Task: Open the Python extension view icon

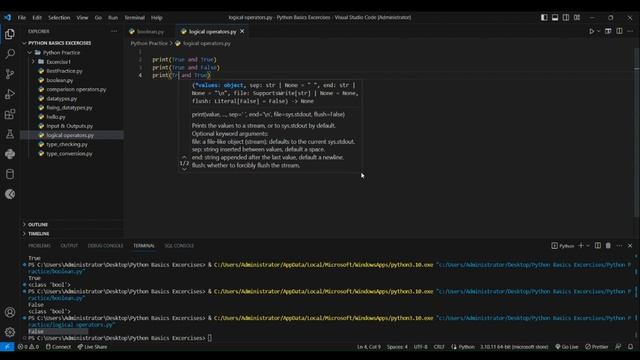Action: (x=10, y=154)
